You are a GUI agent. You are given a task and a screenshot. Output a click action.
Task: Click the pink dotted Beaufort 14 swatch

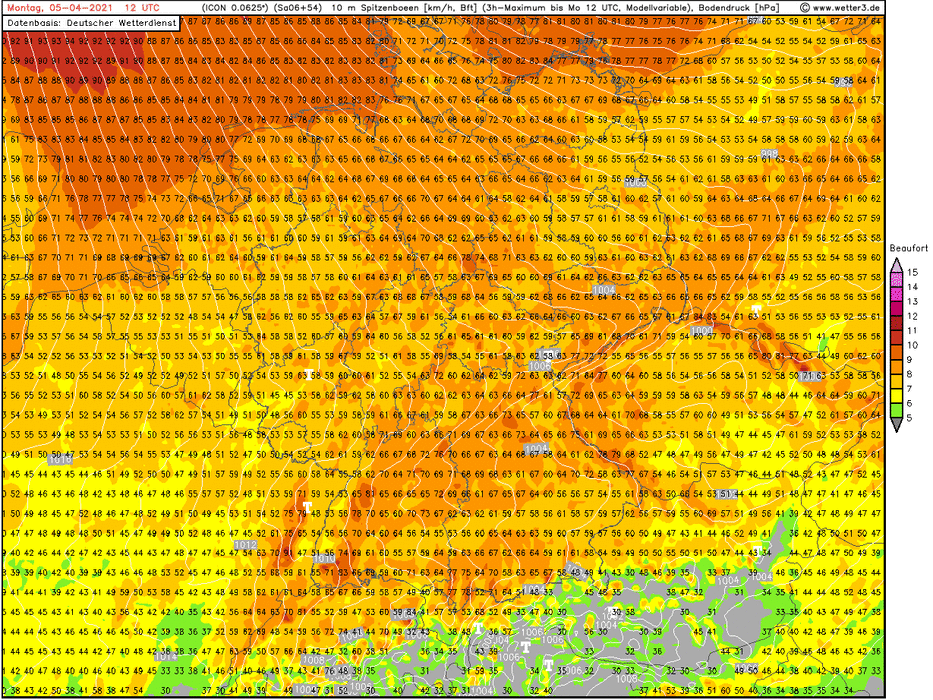[x=897, y=278]
